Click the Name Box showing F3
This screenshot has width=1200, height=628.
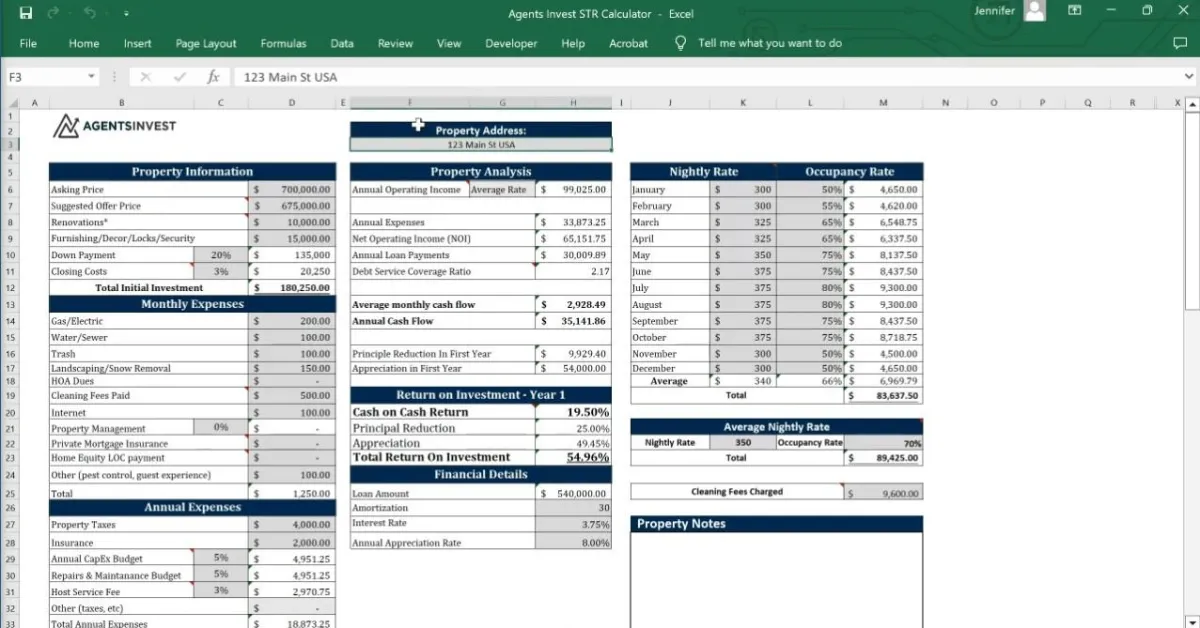[x=45, y=77]
